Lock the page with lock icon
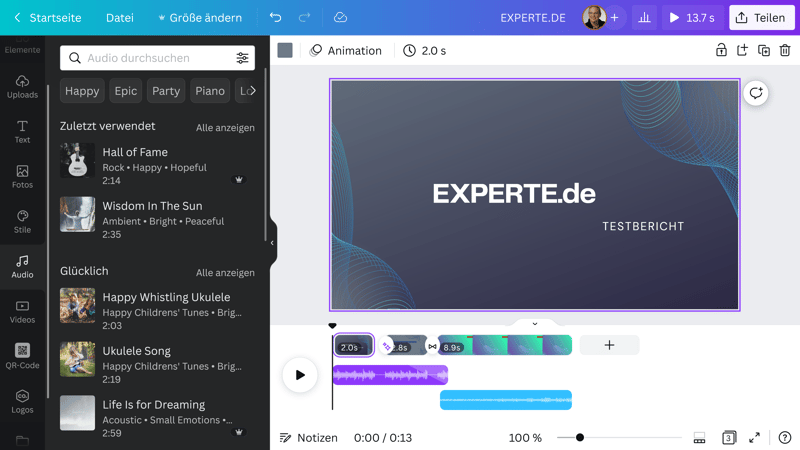Viewport: 800px width, 450px height. point(721,50)
